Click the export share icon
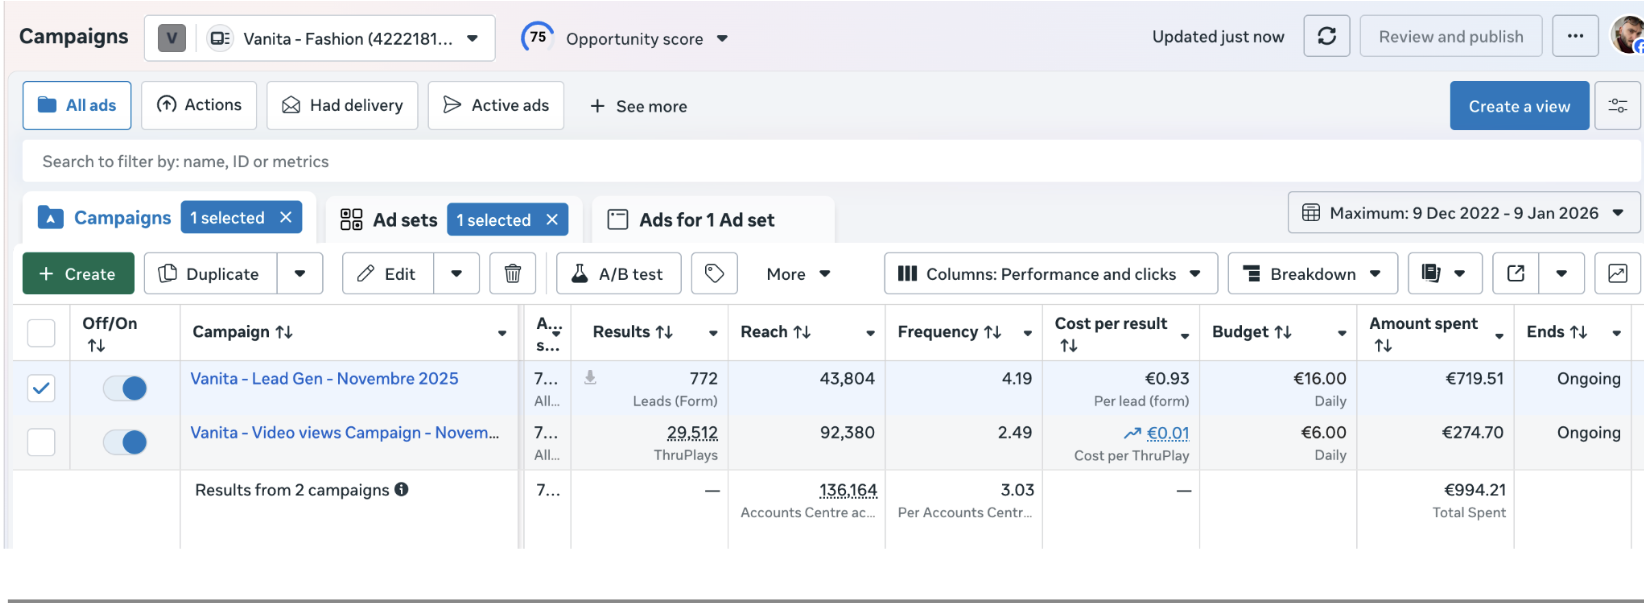Image resolution: width=1644 pixels, height=612 pixels. (1516, 274)
